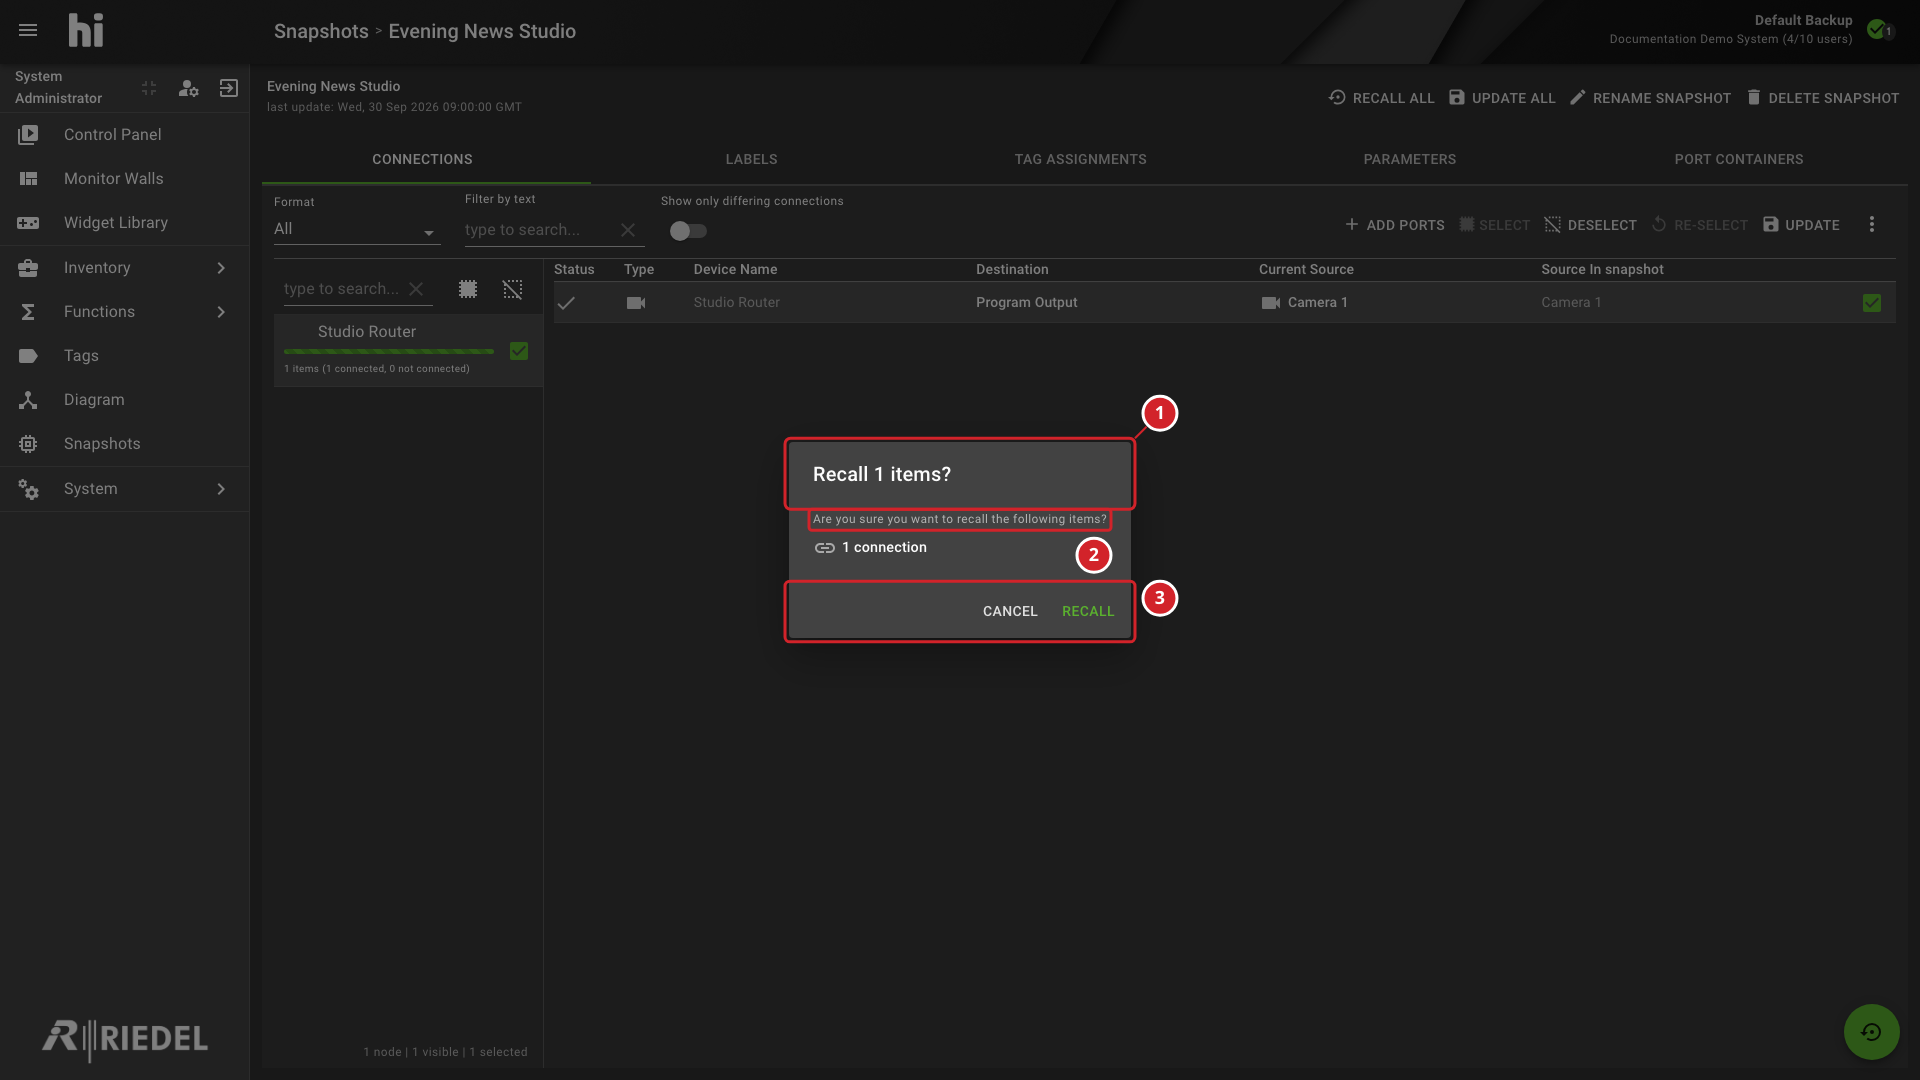Viewport: 1920px width, 1080px height.
Task: Clear the Filter by text field
Action: pos(628,230)
